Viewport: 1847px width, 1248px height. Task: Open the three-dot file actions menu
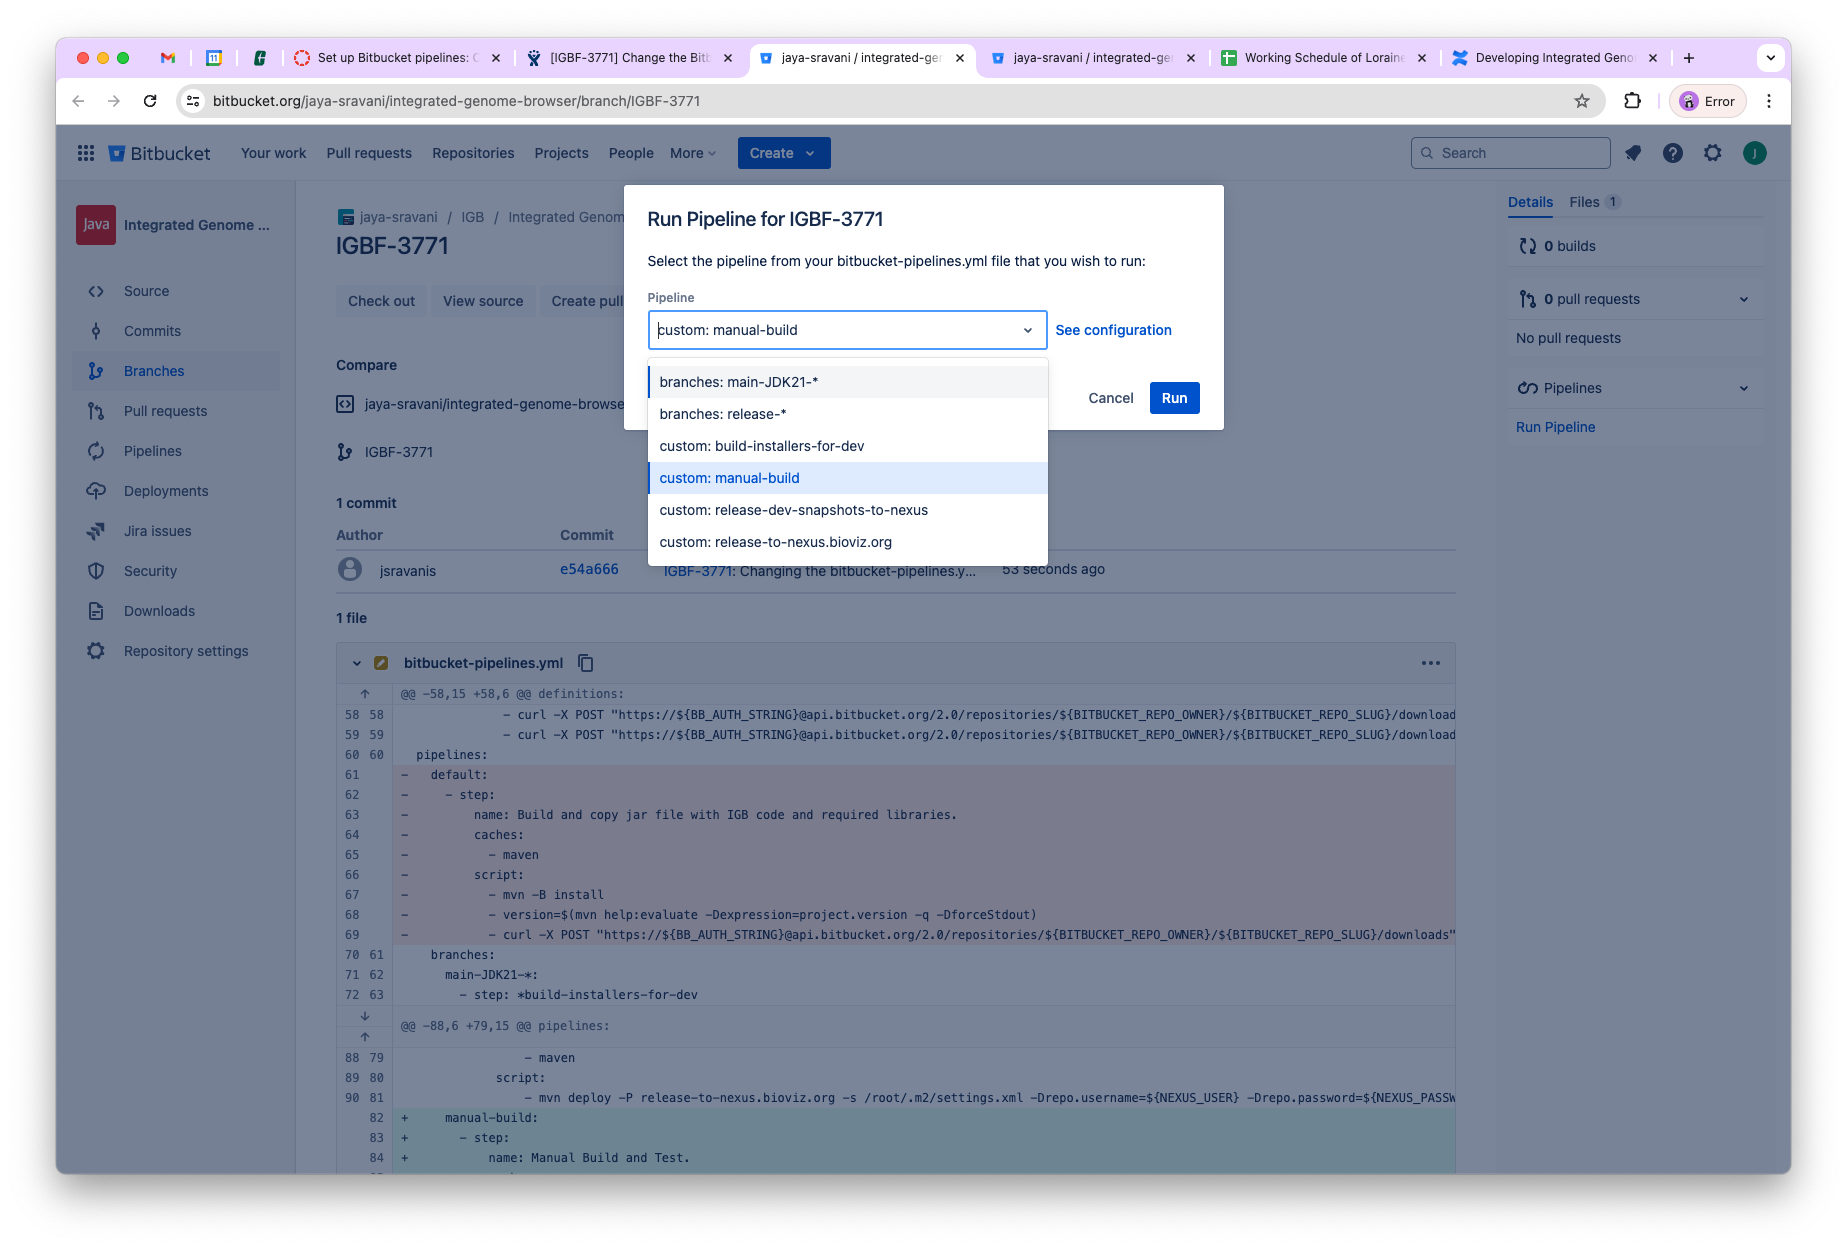(x=1431, y=663)
